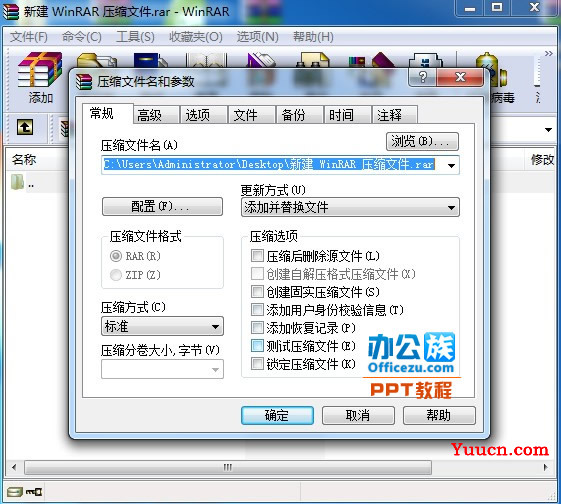Click the WinRAR icon in main title bar
Viewport: 561px width, 504px height.
(11, 11)
